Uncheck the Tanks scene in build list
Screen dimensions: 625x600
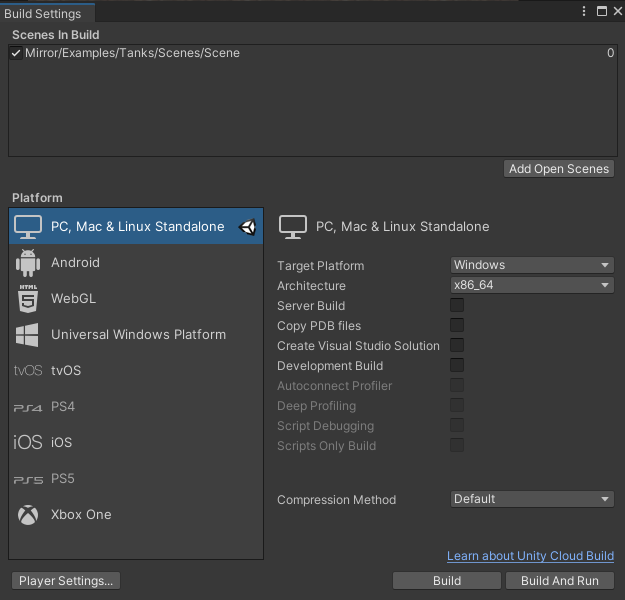[x=16, y=53]
